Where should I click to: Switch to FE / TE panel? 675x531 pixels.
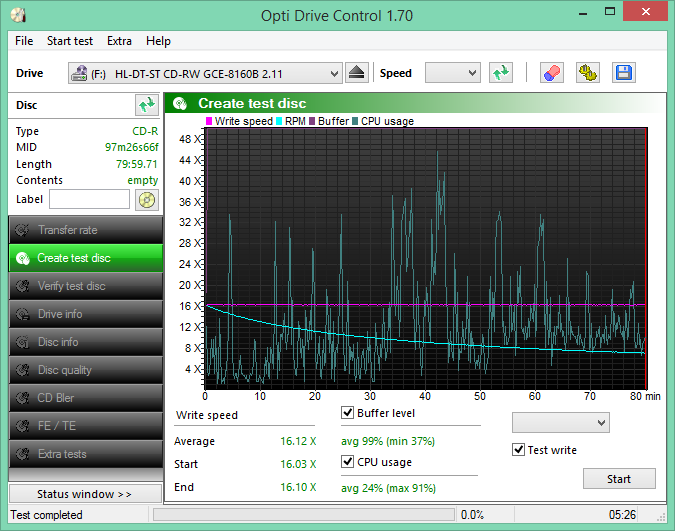(86, 426)
